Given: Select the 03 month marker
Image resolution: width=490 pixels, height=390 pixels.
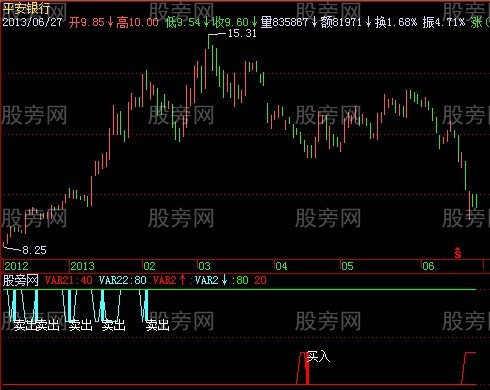Looking at the screenshot, I should 204,266.
